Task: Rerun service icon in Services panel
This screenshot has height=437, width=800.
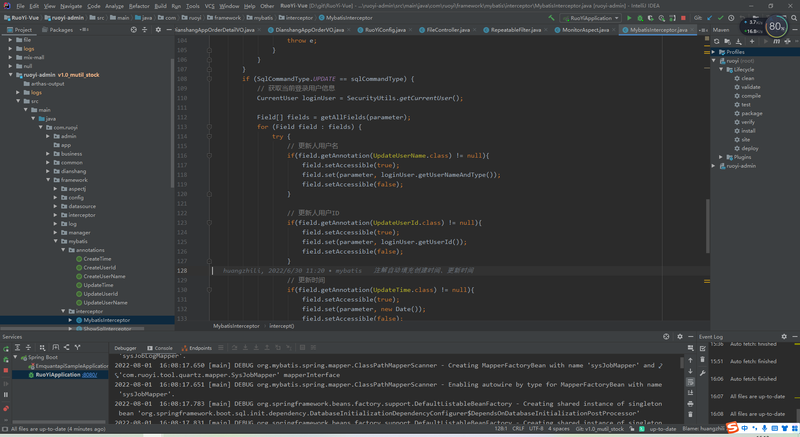Action: coord(6,349)
